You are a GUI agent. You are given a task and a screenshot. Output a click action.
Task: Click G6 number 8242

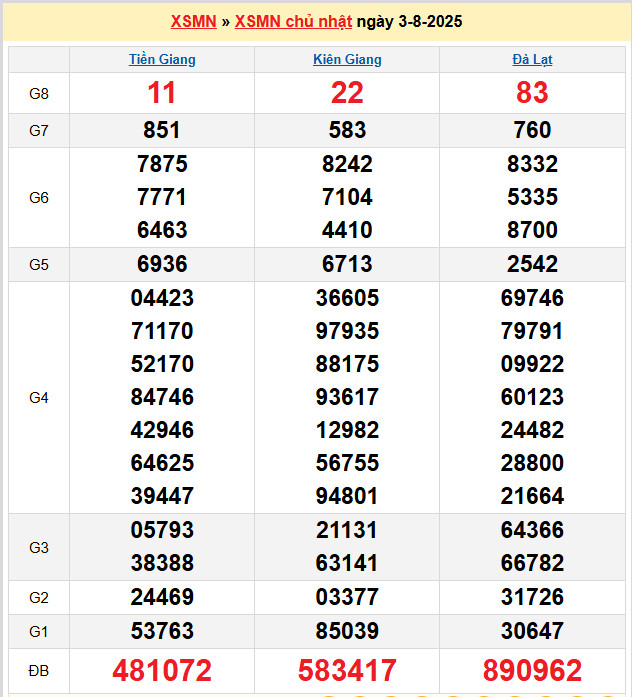pos(347,164)
